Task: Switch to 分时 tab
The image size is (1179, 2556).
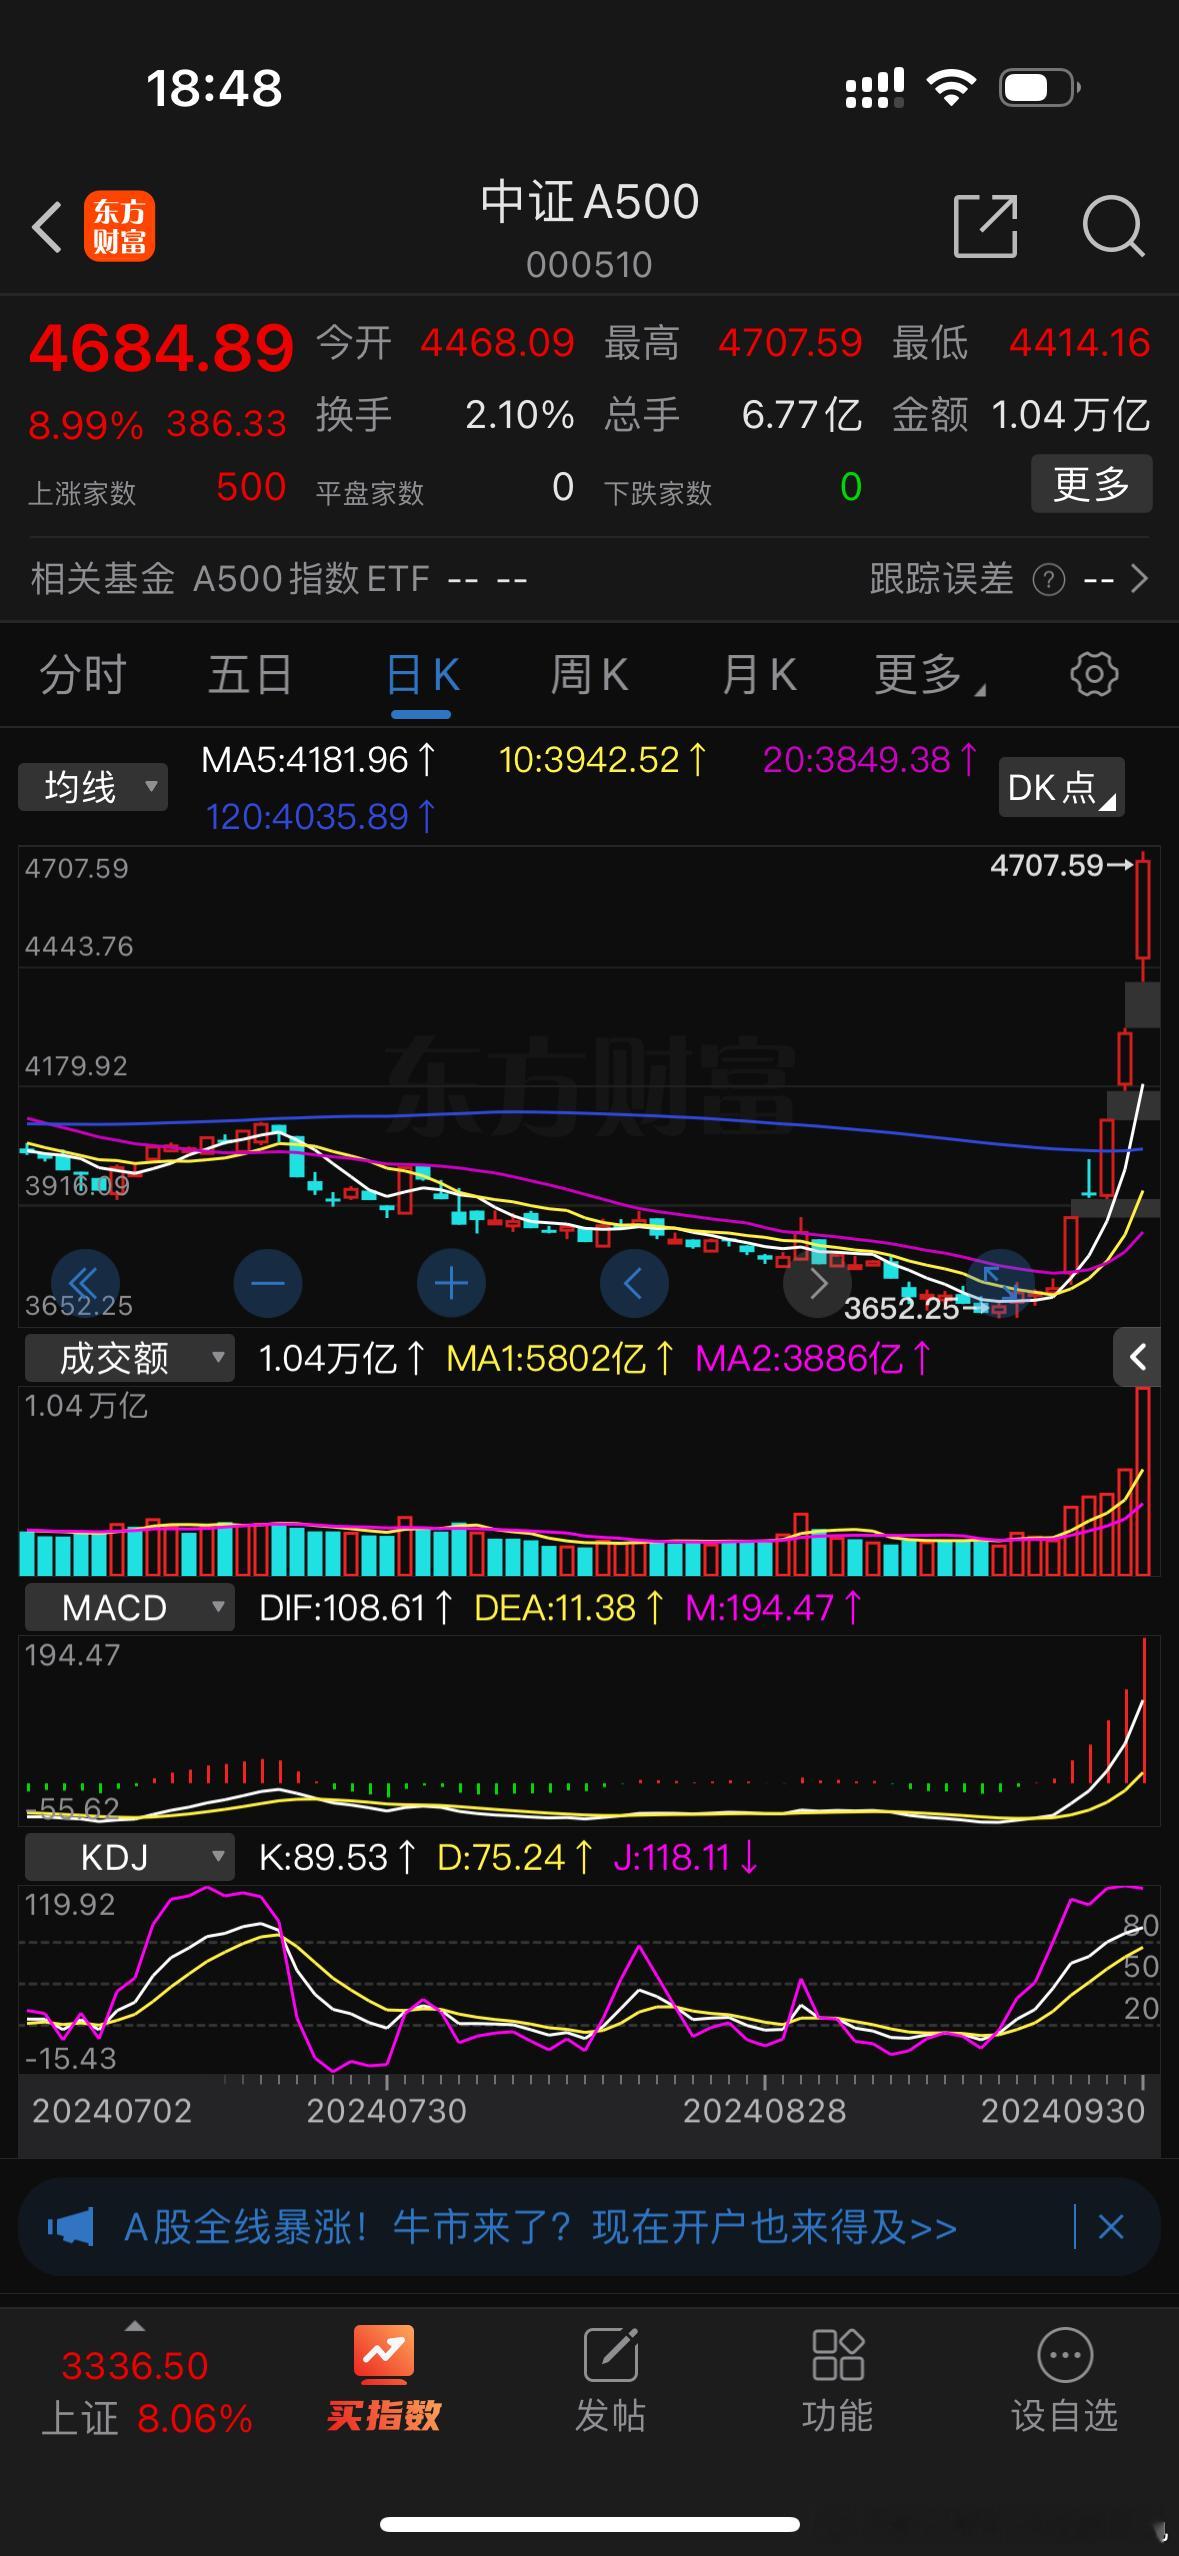Action: coord(83,674)
